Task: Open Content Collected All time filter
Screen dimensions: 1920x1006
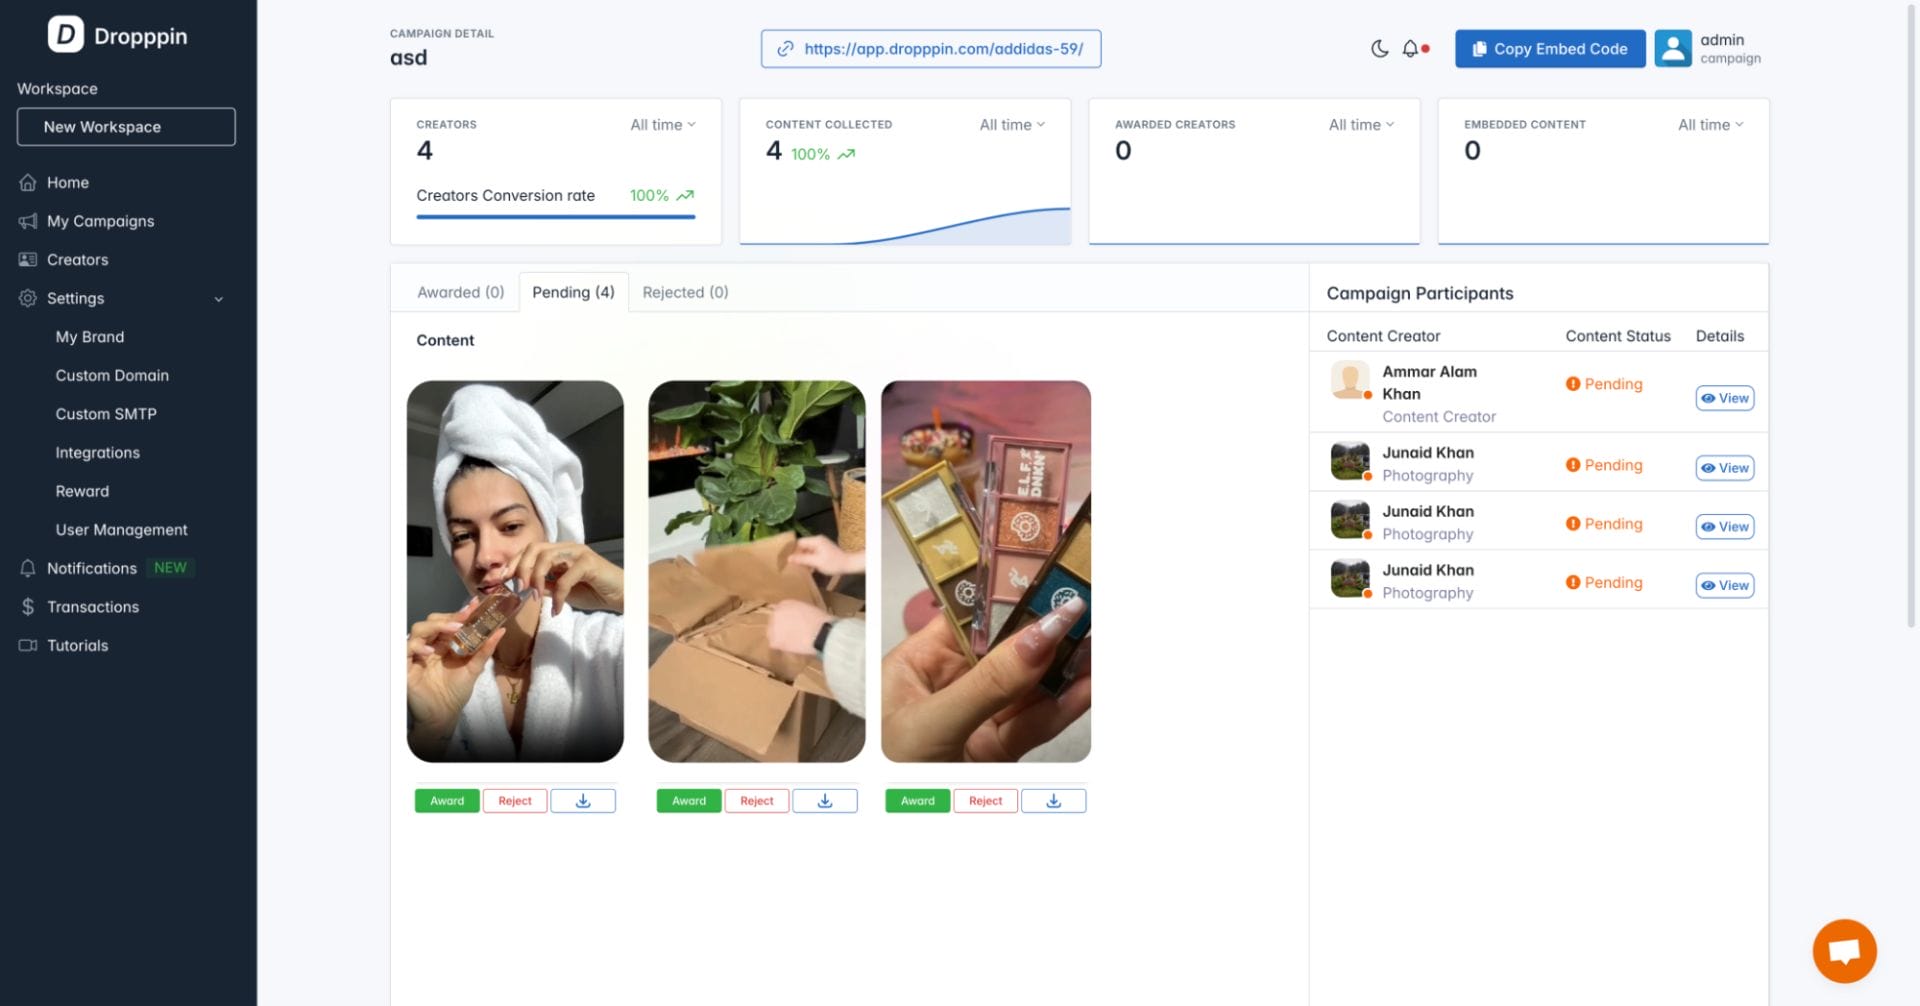Action: point(1011,125)
